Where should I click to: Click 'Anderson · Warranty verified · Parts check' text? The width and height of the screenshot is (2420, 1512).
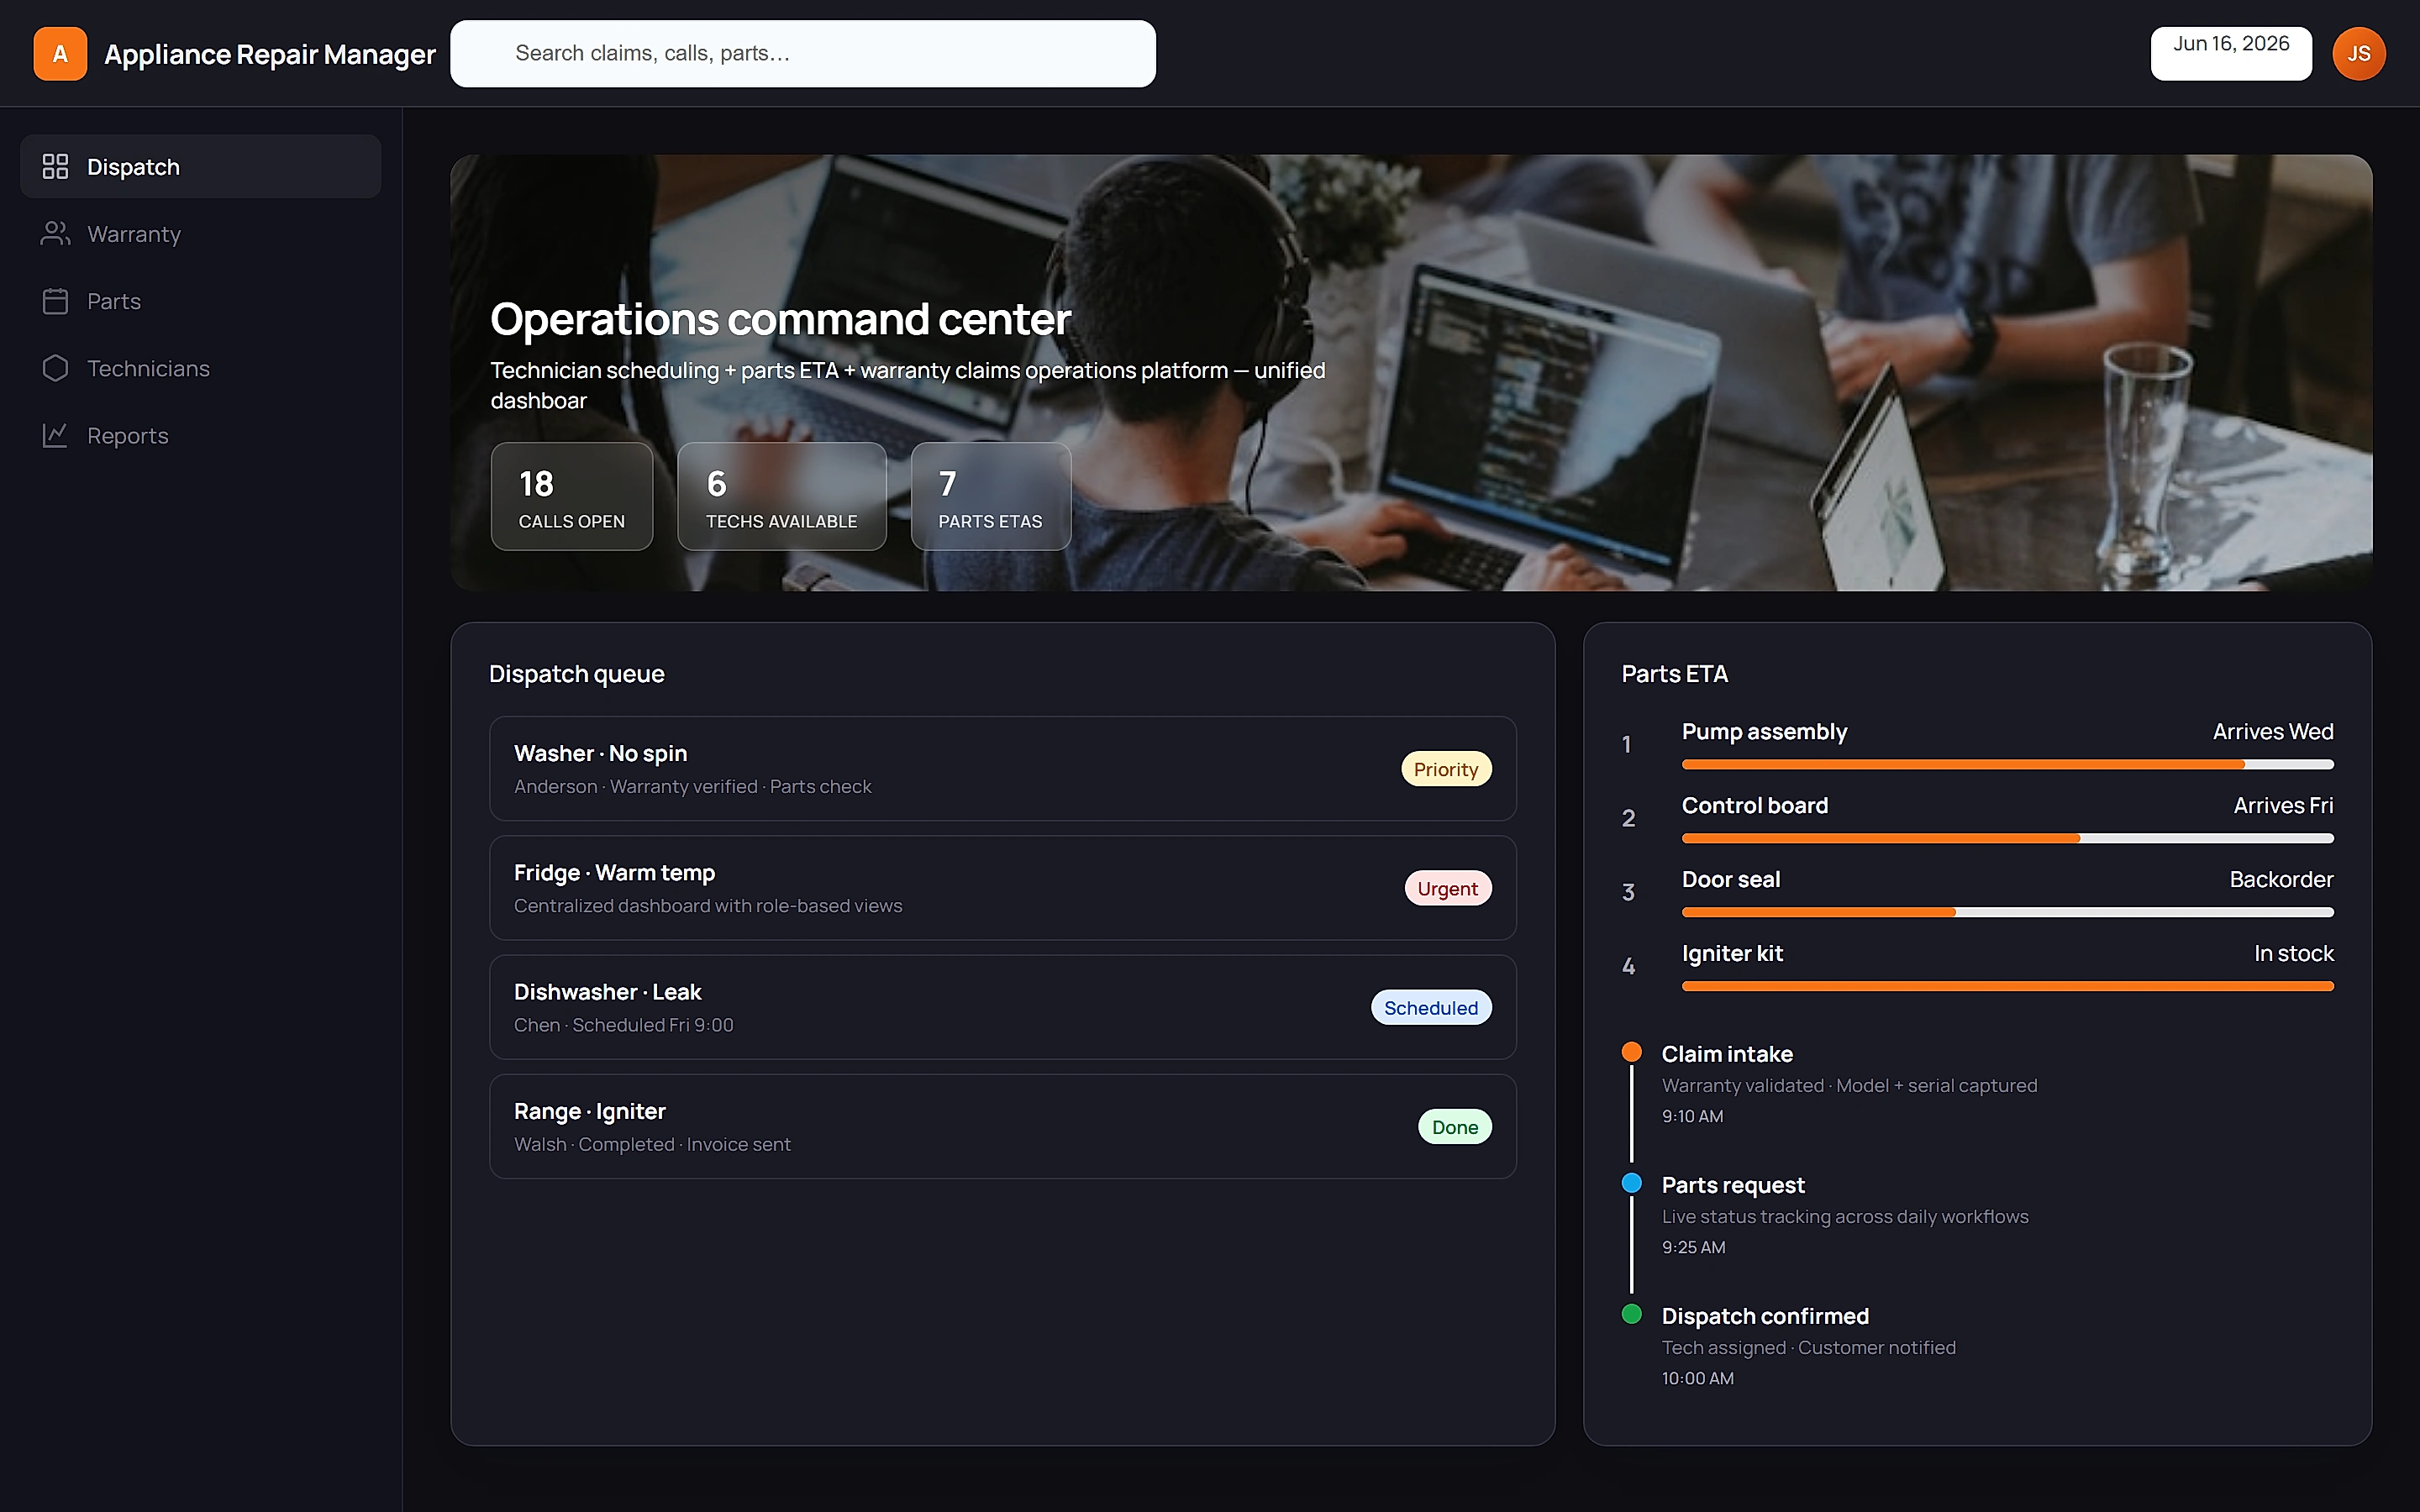tap(692, 786)
